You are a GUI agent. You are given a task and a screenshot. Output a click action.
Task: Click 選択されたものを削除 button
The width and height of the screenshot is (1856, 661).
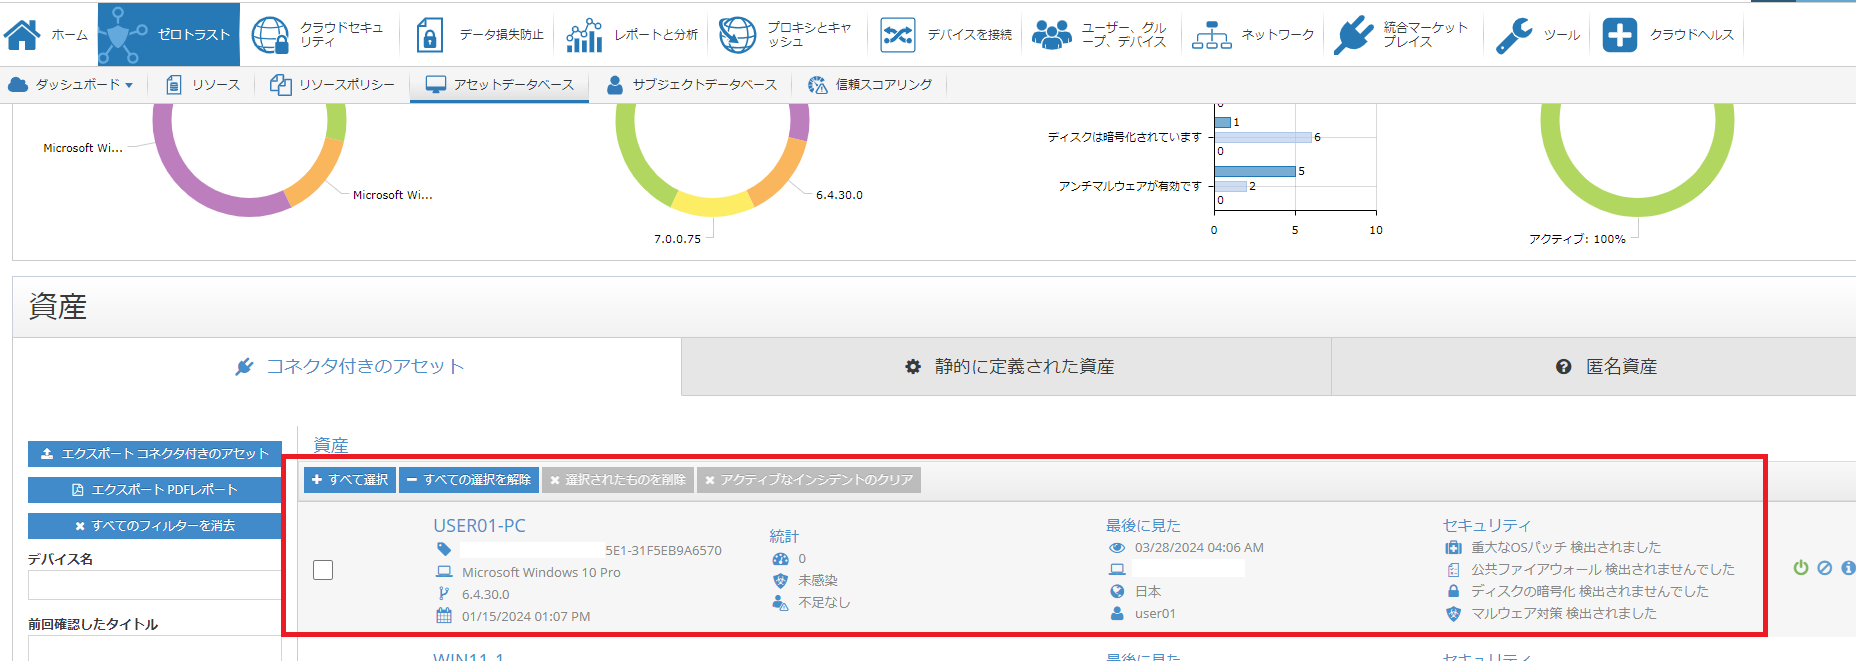(x=618, y=480)
